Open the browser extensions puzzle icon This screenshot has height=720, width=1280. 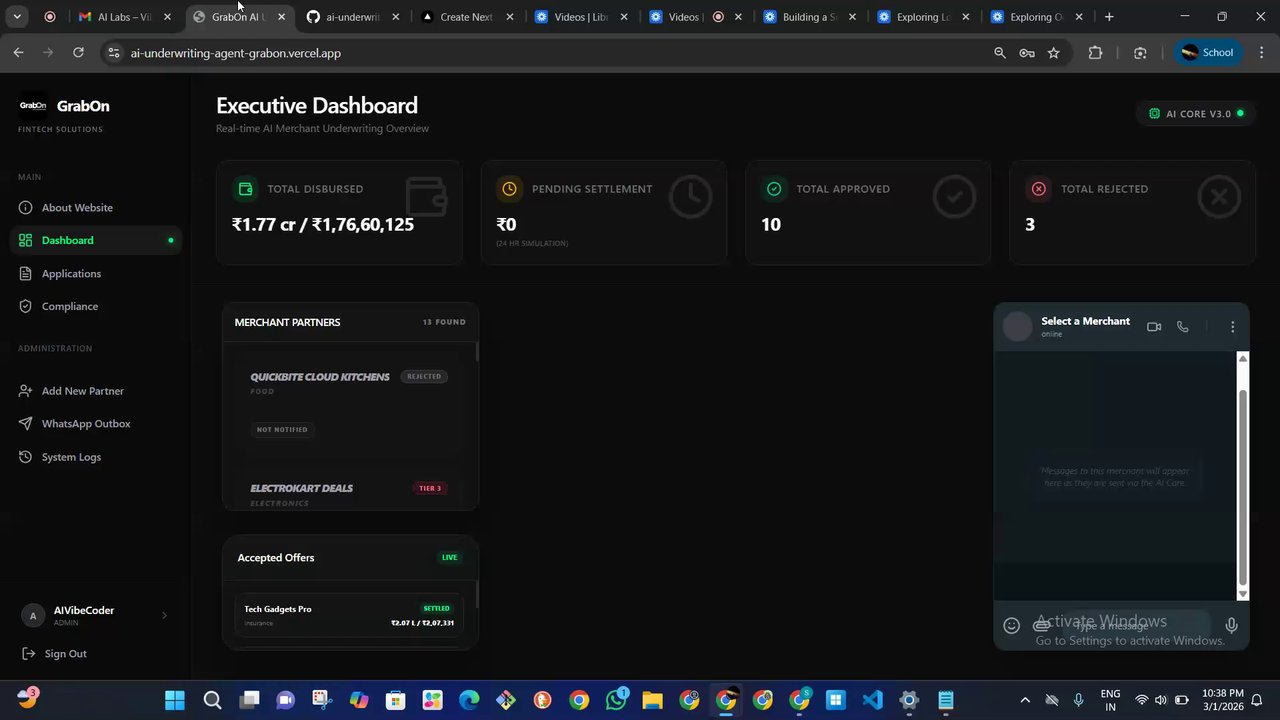point(1095,53)
